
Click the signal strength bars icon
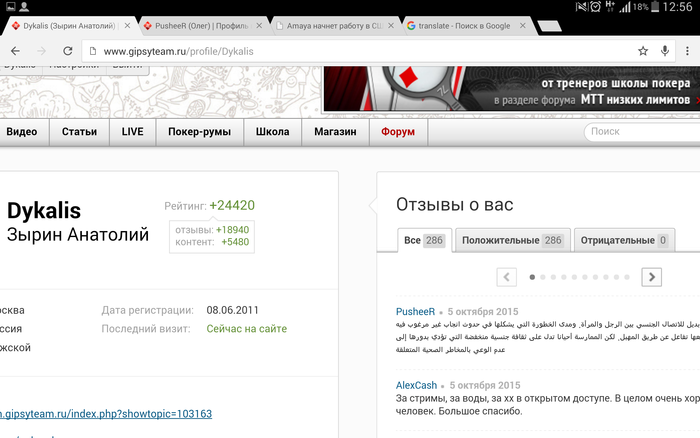[x=625, y=7]
